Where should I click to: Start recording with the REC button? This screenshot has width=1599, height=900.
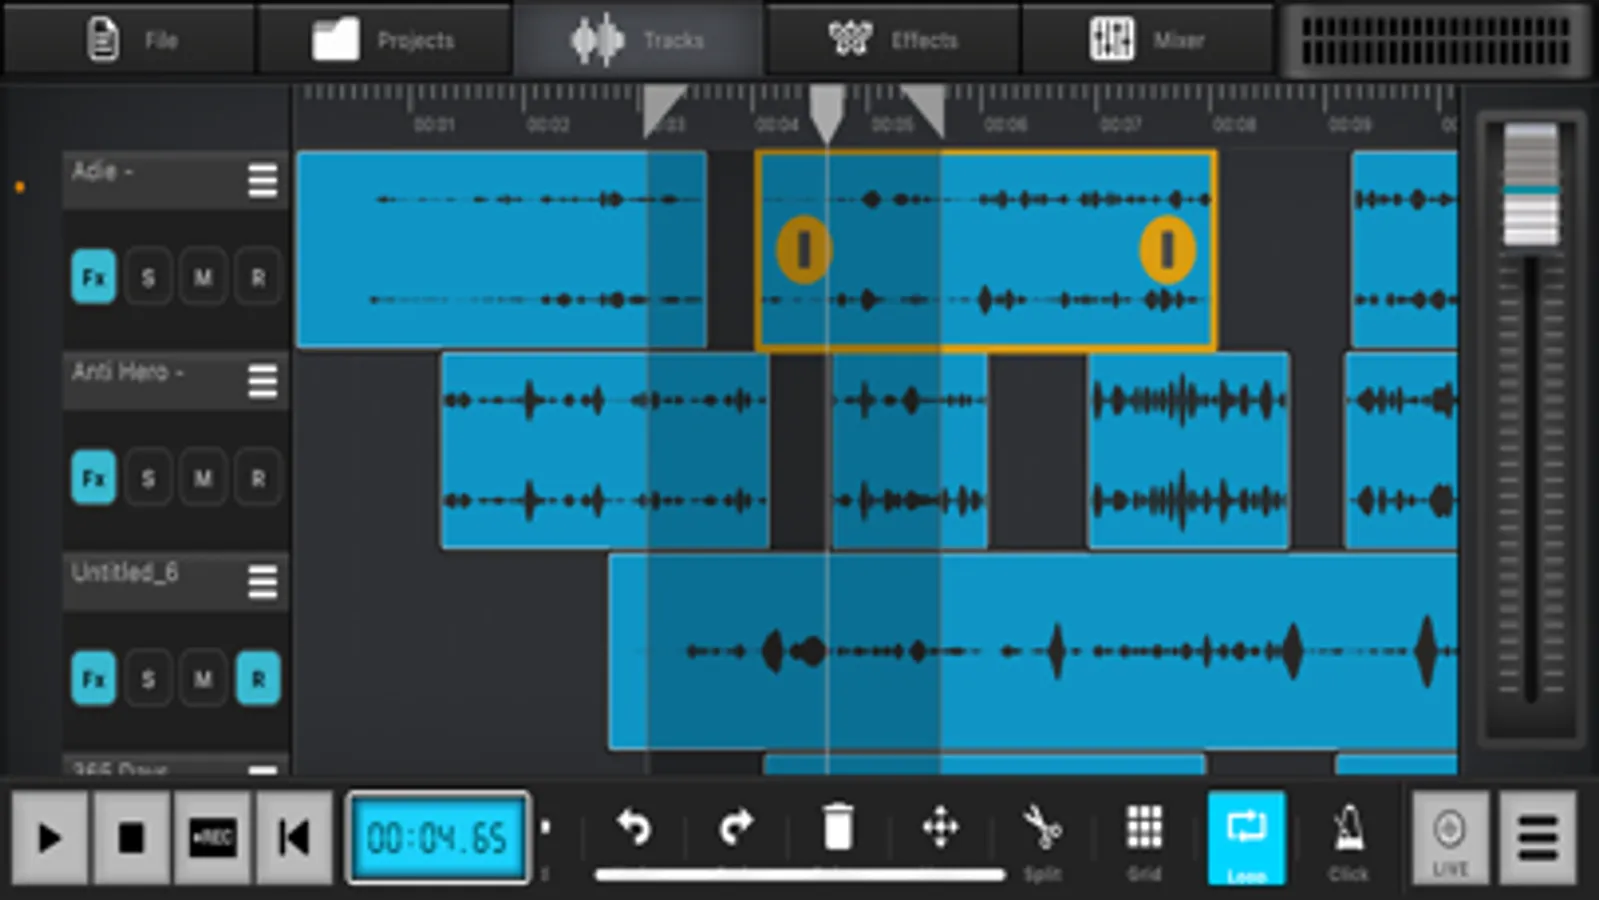(x=212, y=838)
